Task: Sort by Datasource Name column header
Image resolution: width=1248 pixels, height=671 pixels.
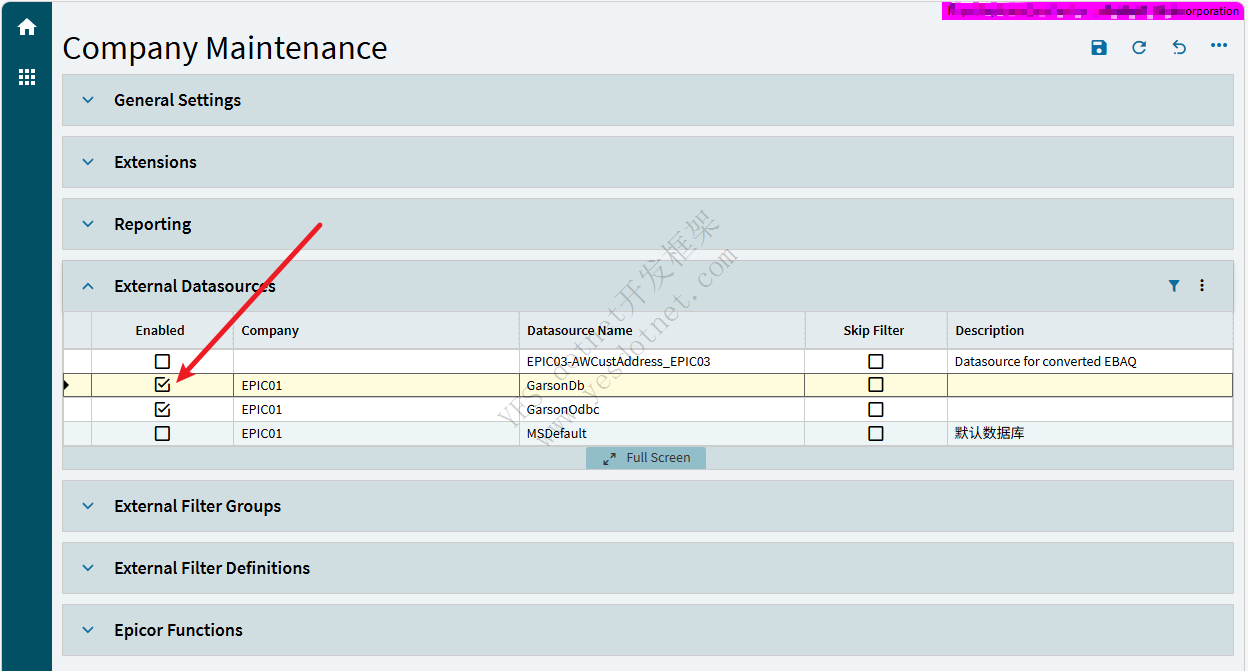Action: 580,331
